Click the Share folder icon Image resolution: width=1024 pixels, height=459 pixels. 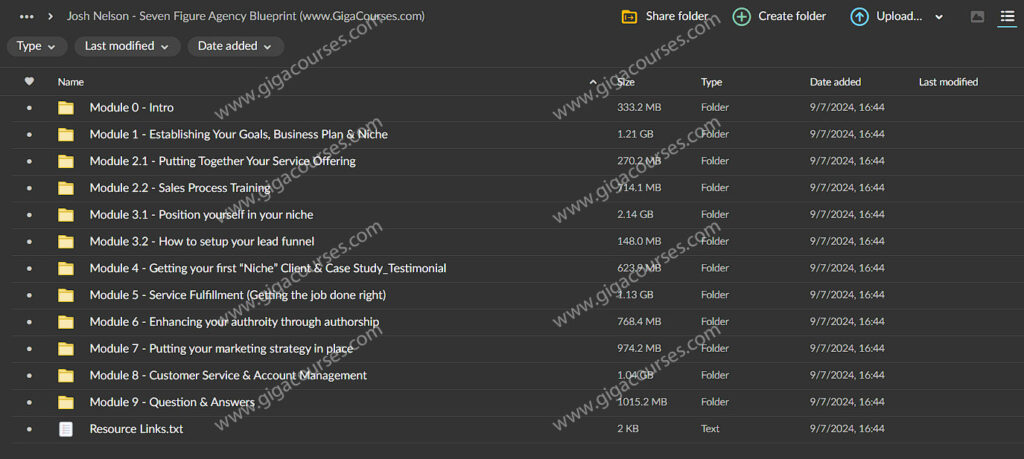point(629,16)
